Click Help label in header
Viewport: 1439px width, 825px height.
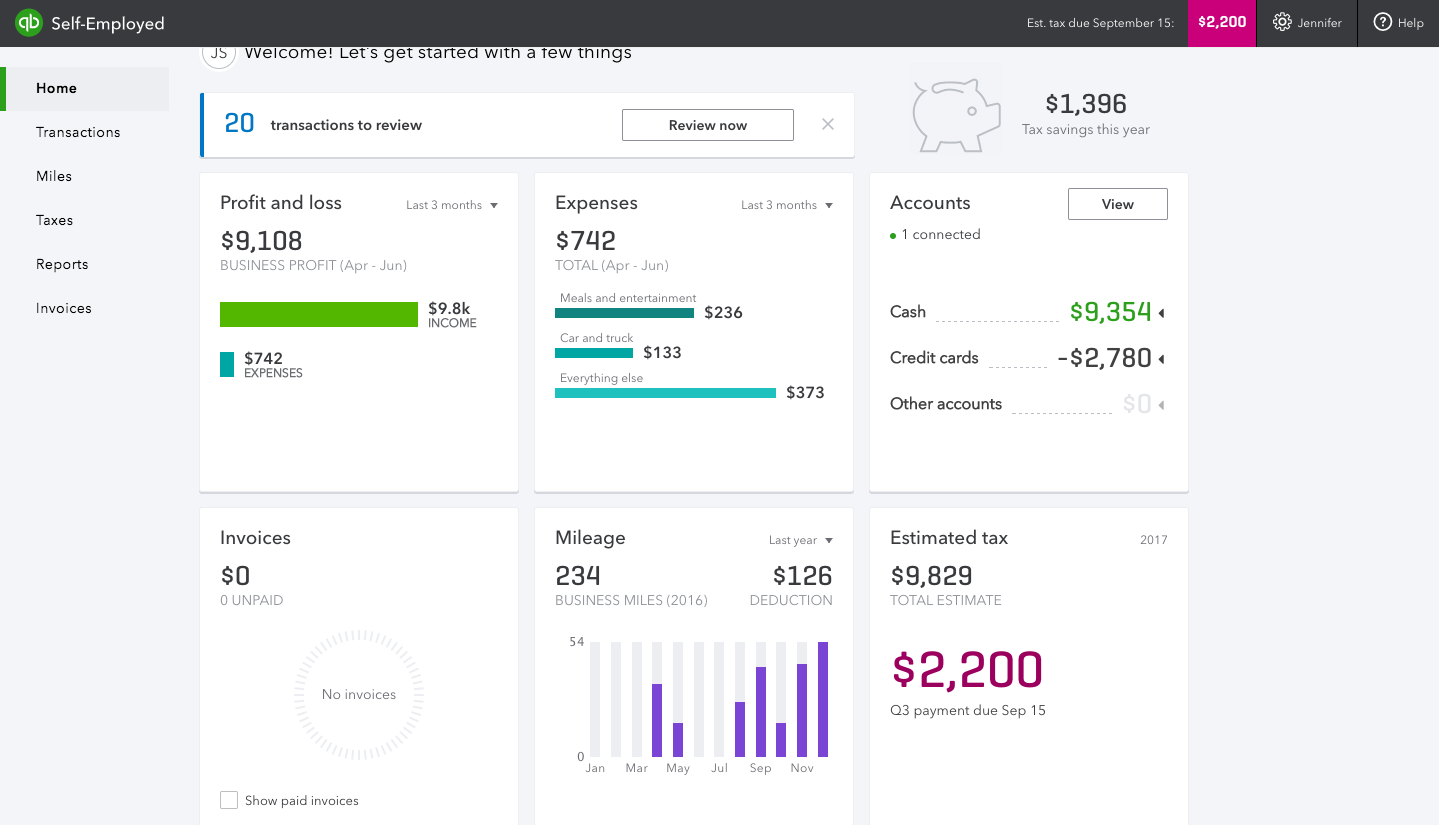pyautogui.click(x=1411, y=23)
